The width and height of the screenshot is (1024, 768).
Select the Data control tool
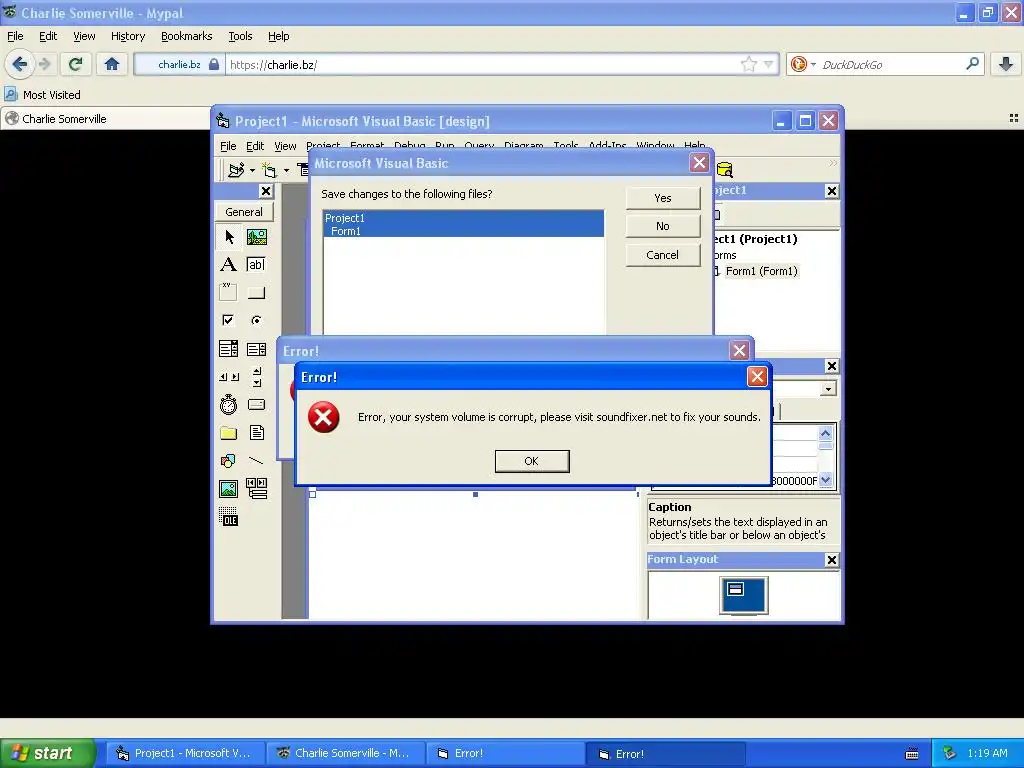[257, 488]
